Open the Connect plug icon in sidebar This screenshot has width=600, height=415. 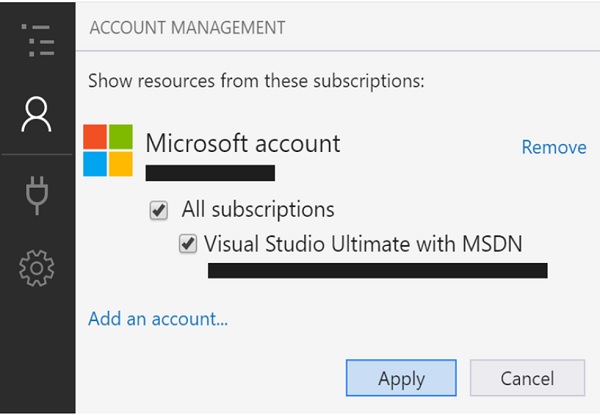(x=37, y=192)
